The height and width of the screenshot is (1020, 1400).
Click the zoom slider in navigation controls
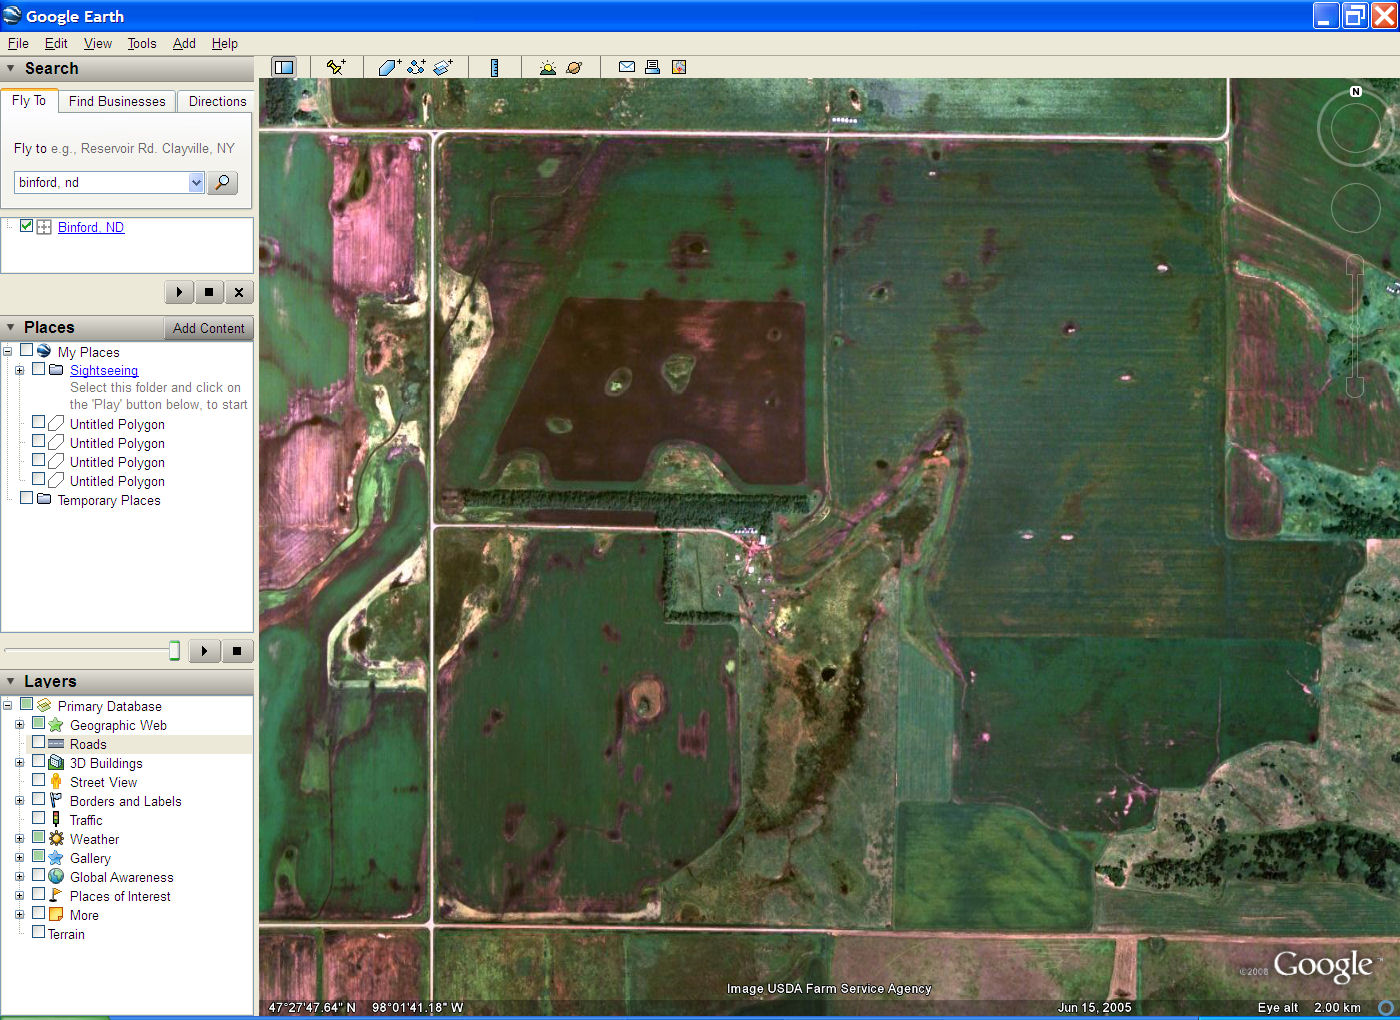click(x=1355, y=325)
